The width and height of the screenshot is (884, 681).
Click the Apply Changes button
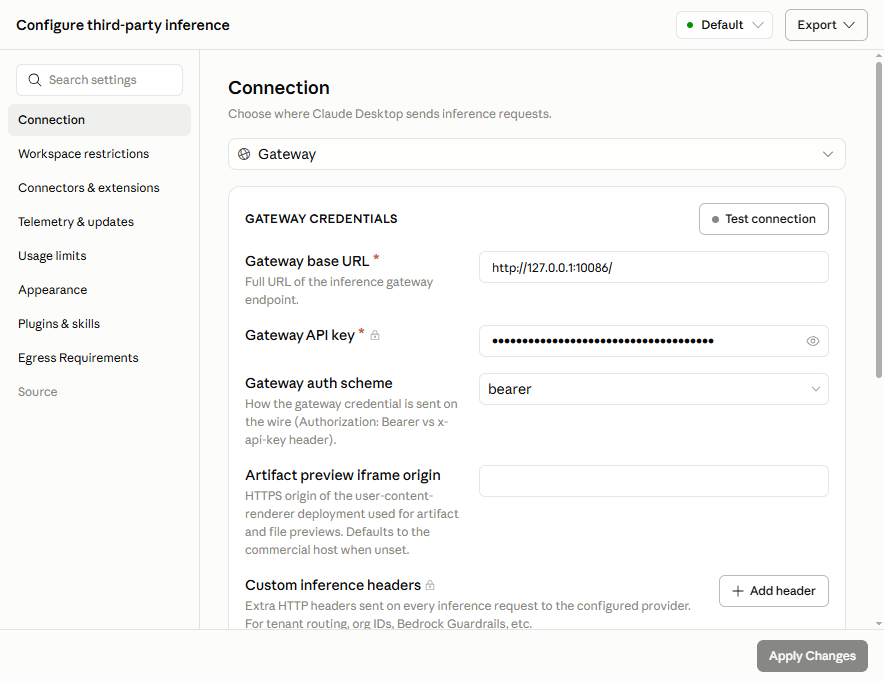[812, 656]
